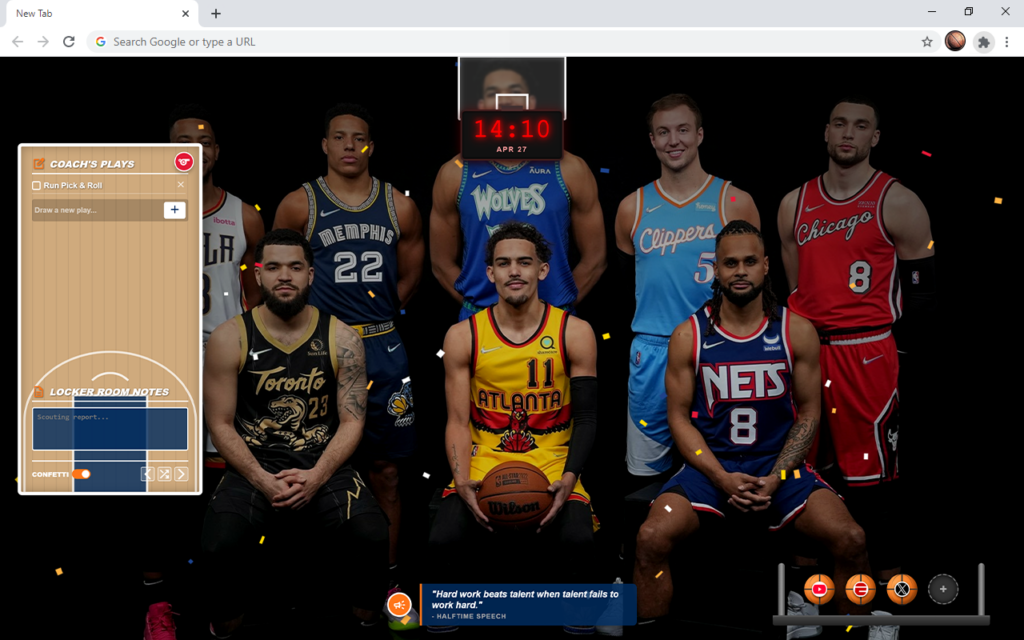Open the Chrome three-dot menu
Image resolution: width=1024 pixels, height=640 pixels.
click(x=1007, y=42)
